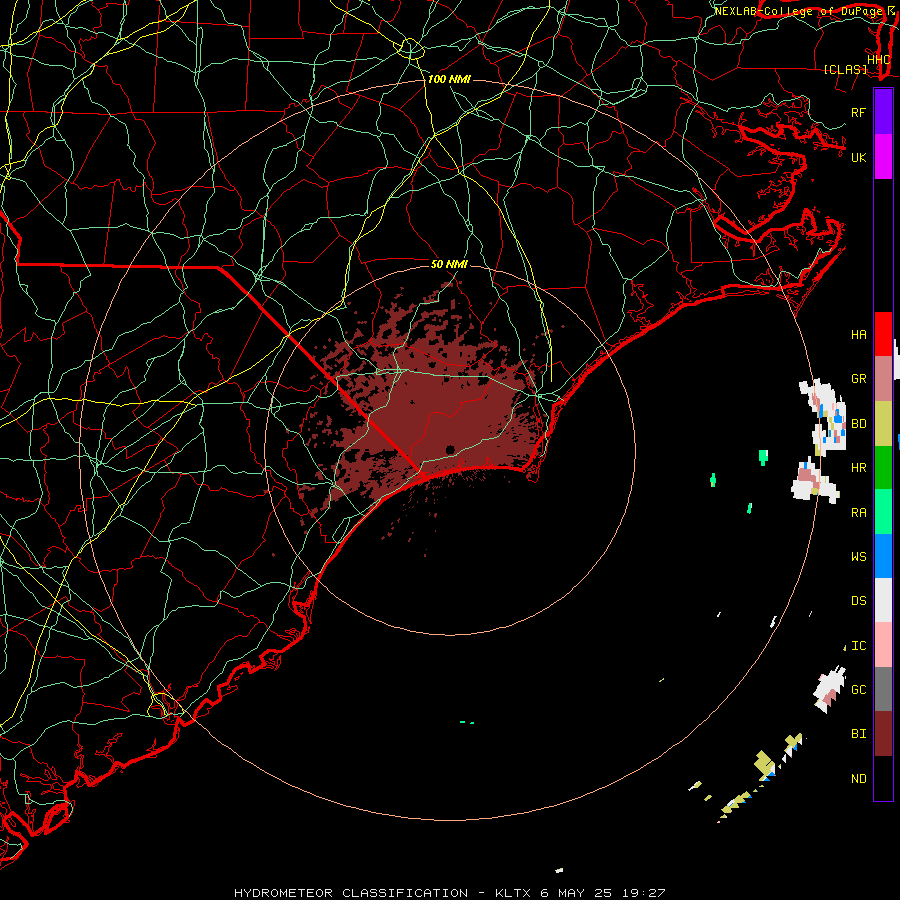Click the RF legend label
Screen dimensions: 900x900
coord(858,112)
